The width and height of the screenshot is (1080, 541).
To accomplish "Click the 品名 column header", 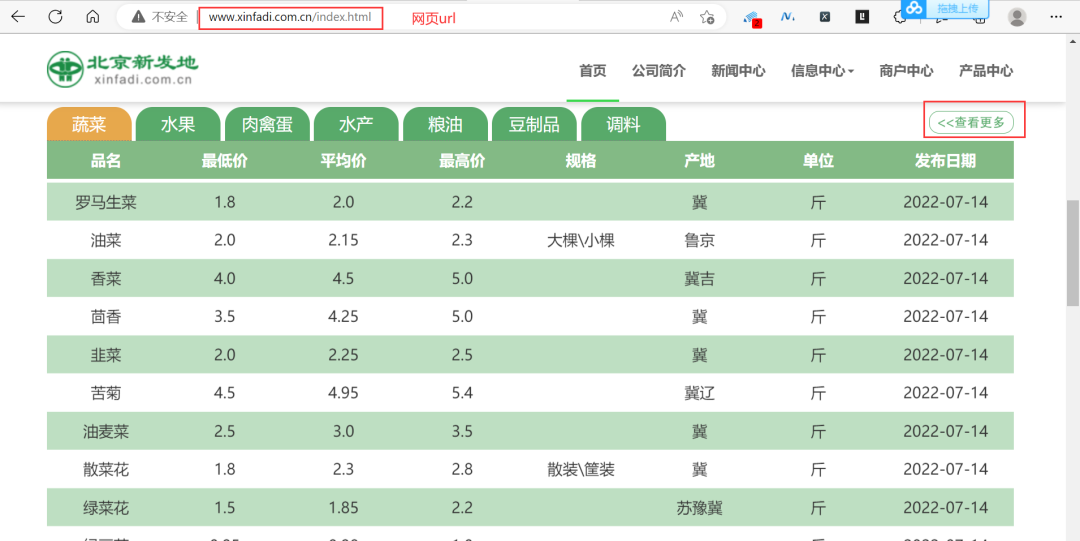I will (106, 161).
